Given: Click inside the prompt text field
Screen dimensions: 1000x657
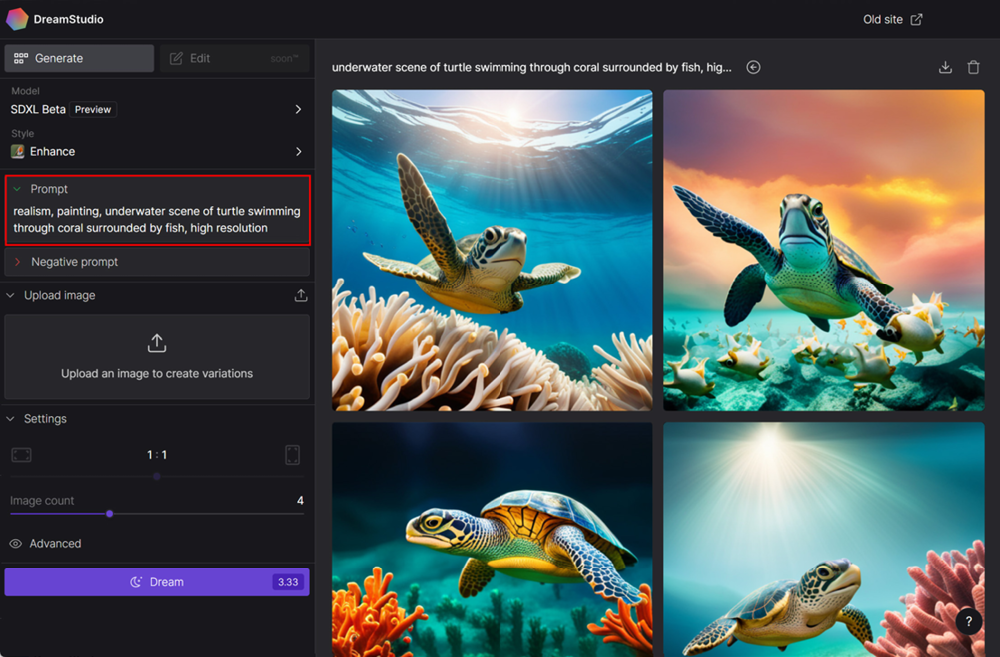Looking at the screenshot, I should pyautogui.click(x=157, y=219).
